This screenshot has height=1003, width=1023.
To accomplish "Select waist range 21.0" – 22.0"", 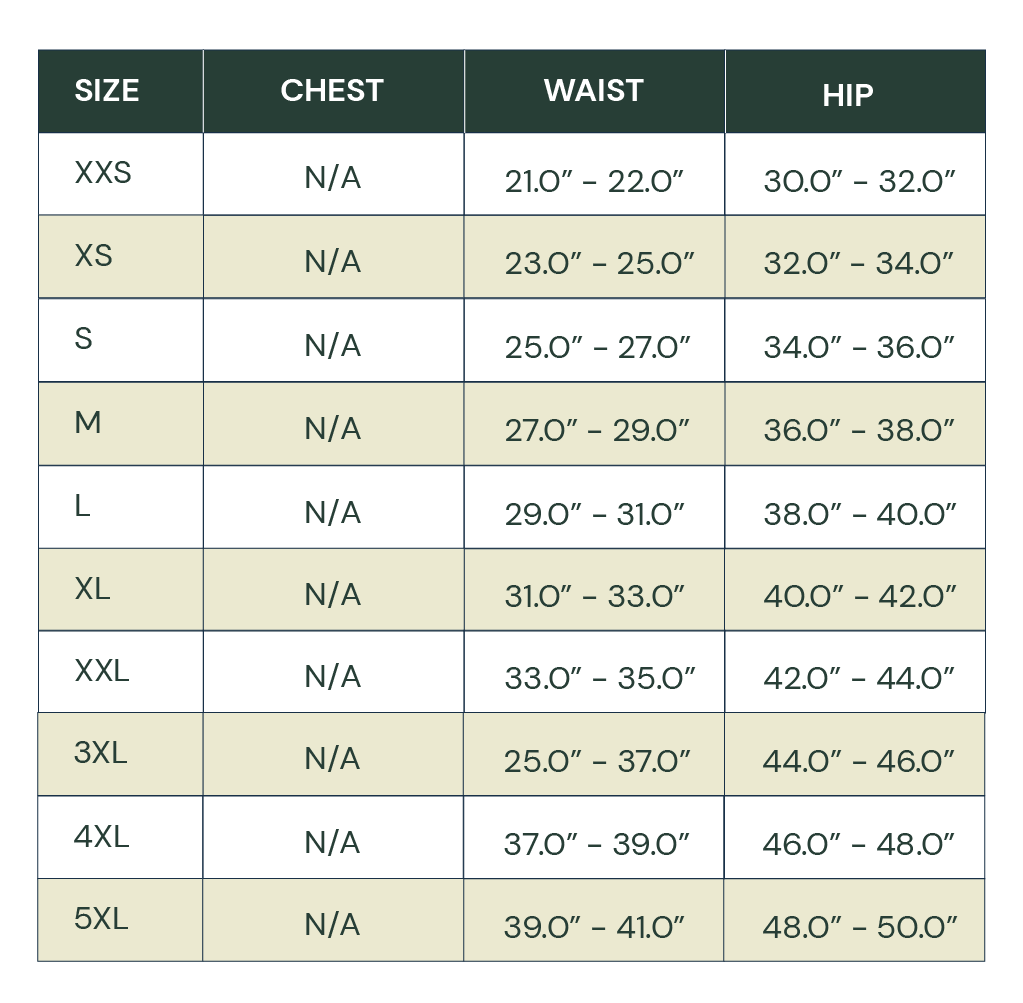I will point(594,182).
